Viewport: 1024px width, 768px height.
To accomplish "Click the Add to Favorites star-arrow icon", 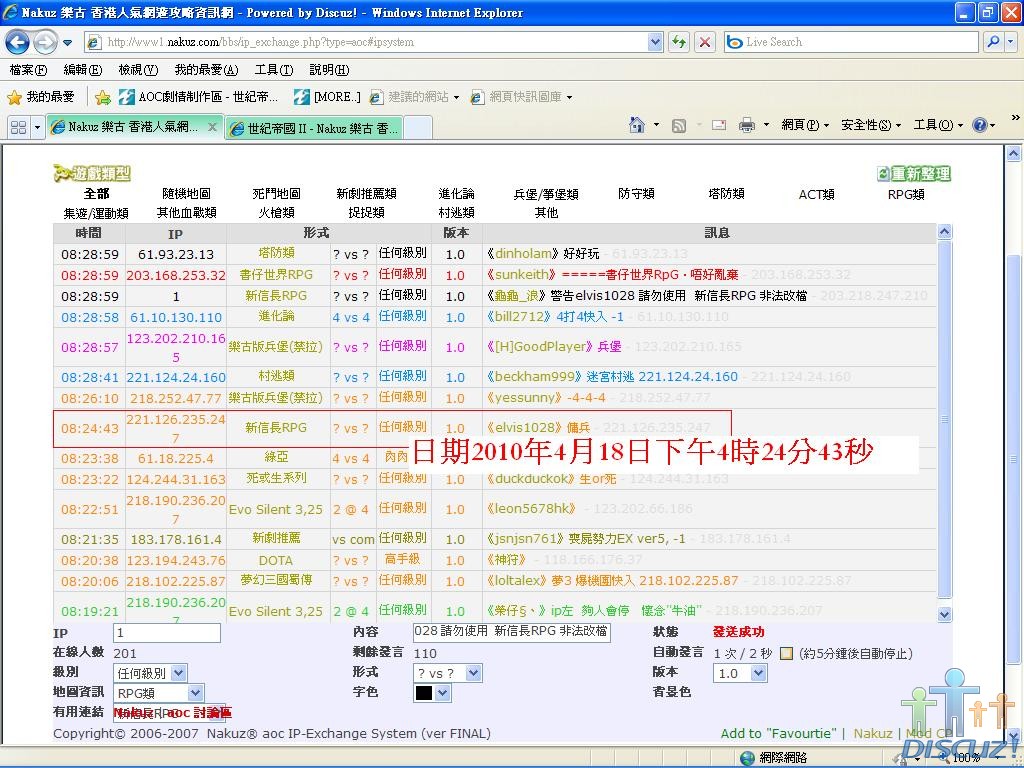I will coord(103,97).
